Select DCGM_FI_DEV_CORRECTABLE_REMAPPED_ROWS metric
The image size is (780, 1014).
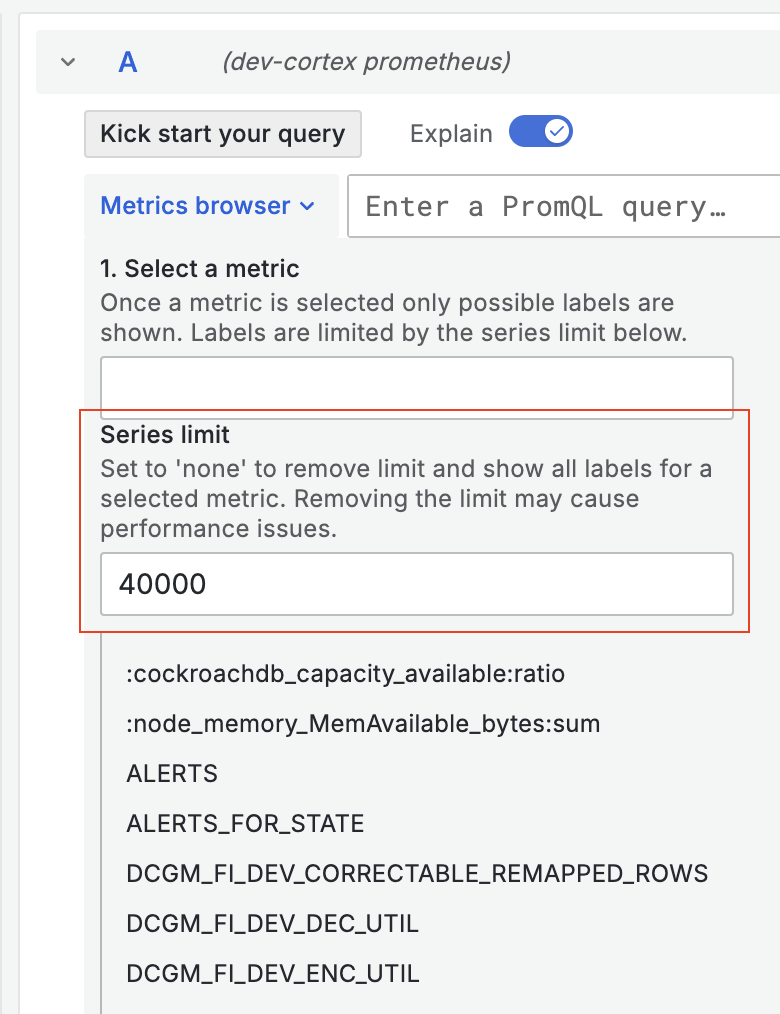click(x=416, y=873)
